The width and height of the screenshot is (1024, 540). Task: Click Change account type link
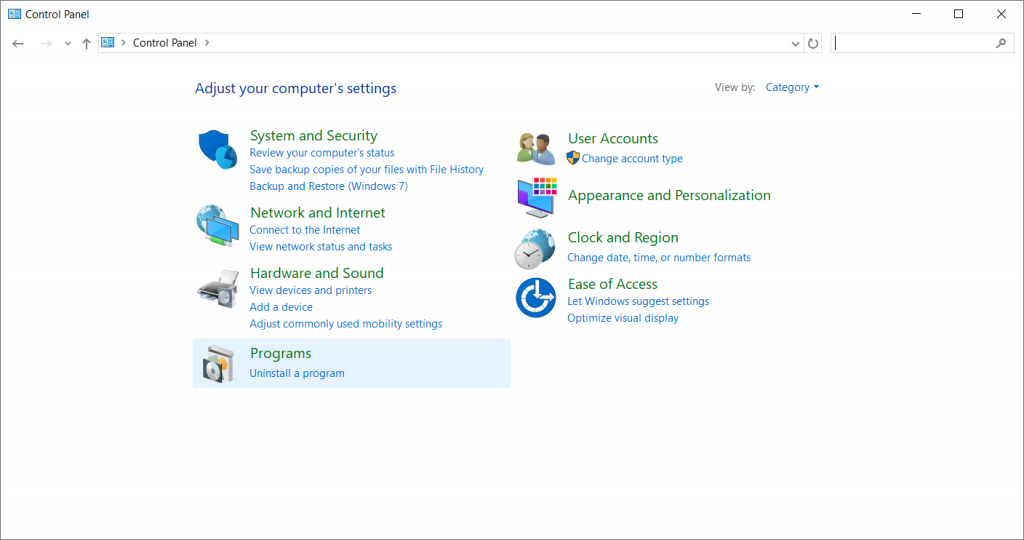(632, 158)
